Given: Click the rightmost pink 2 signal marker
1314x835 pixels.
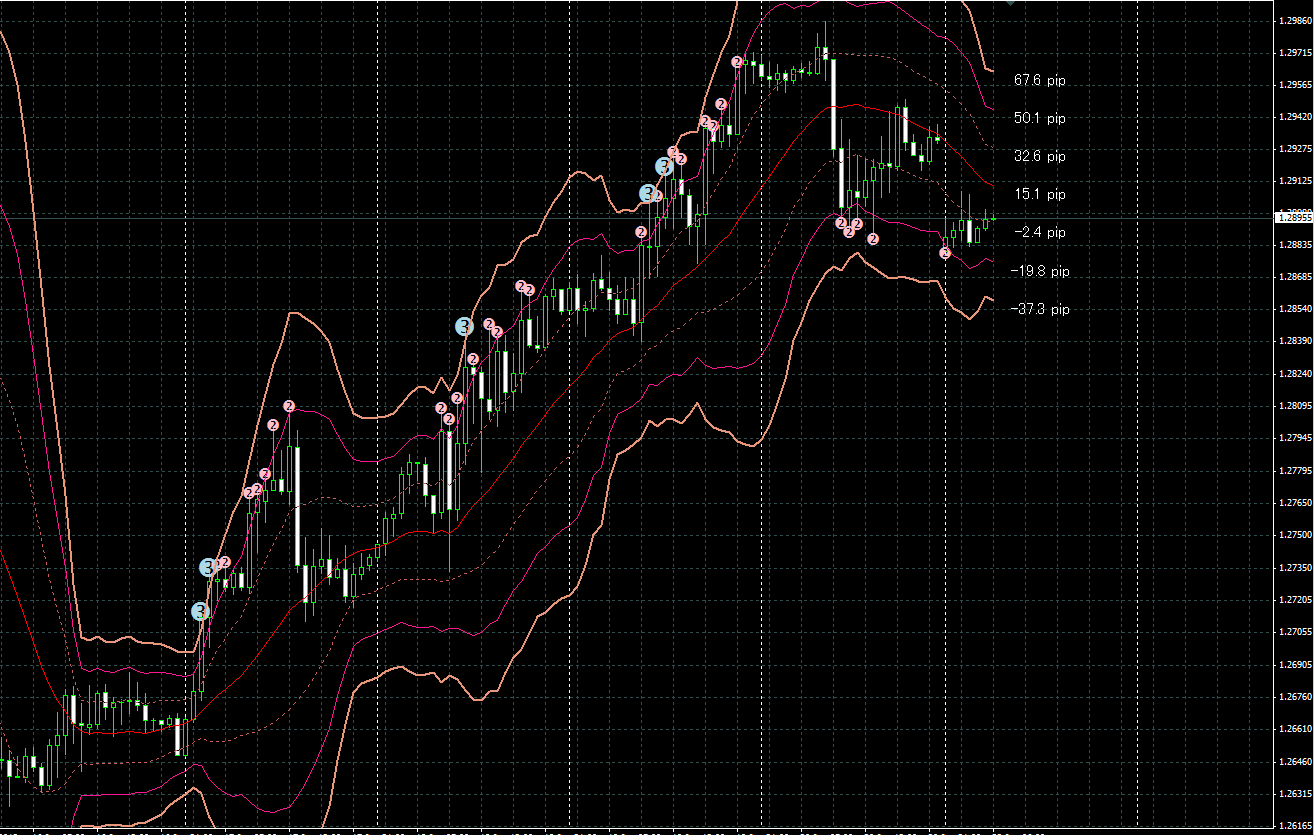Looking at the screenshot, I should pos(945,253).
